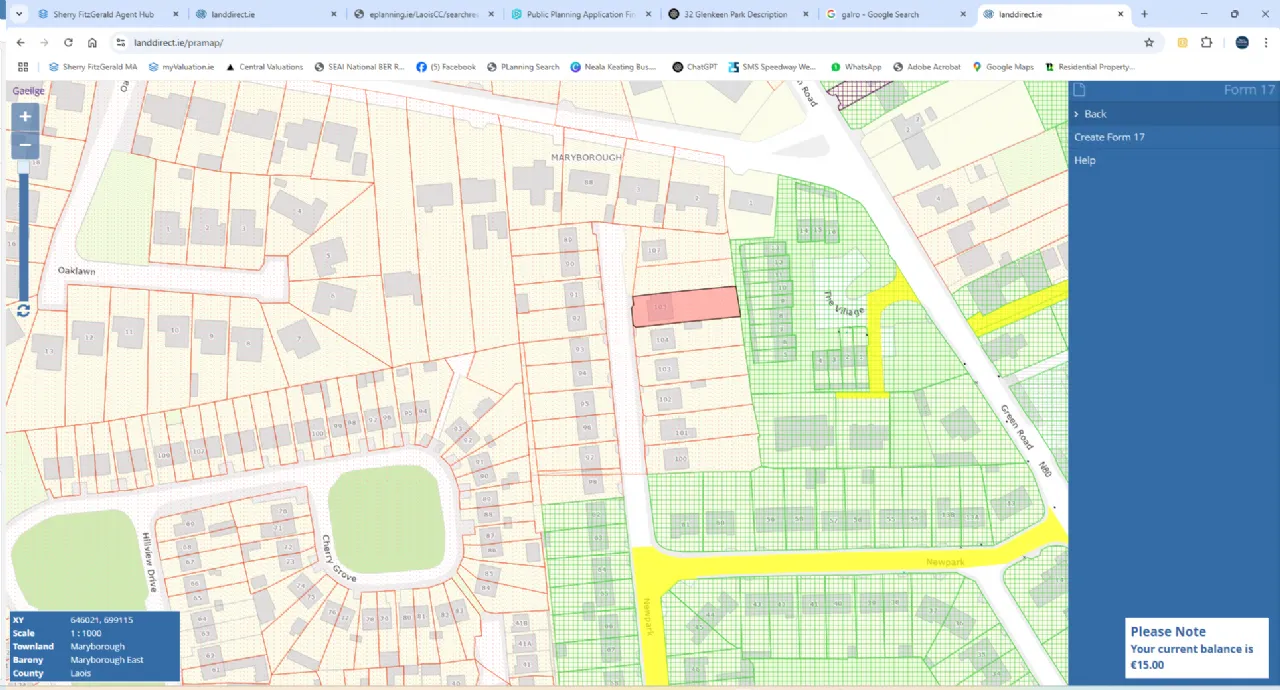This screenshot has height=690, width=1280.
Task: Select the highlighted red land parcel
Action: [686, 305]
